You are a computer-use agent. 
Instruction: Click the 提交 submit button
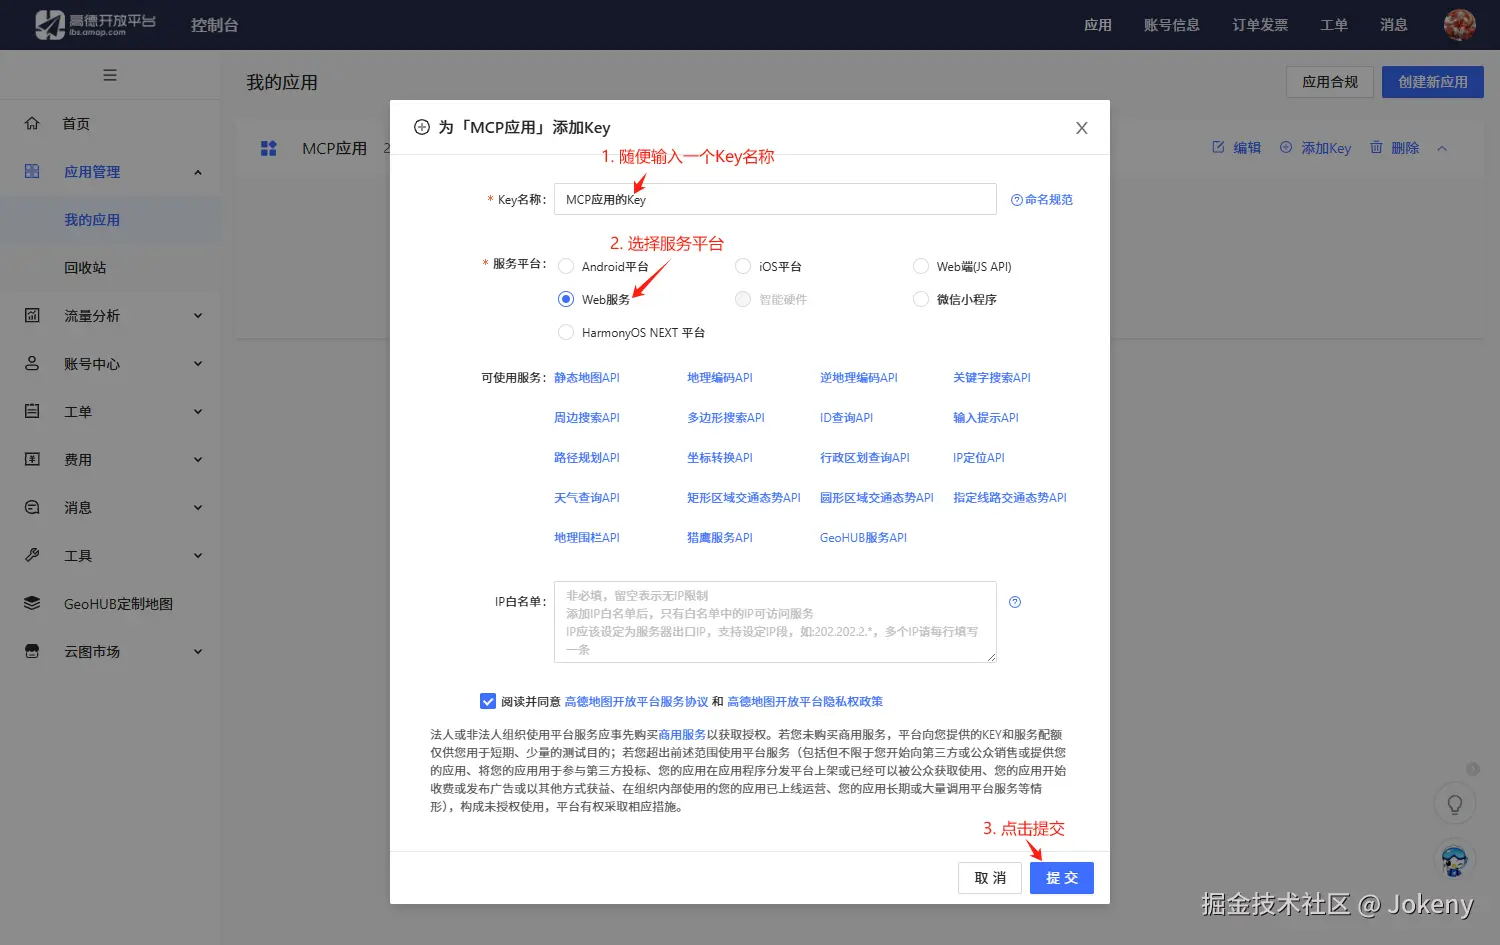tap(1062, 878)
